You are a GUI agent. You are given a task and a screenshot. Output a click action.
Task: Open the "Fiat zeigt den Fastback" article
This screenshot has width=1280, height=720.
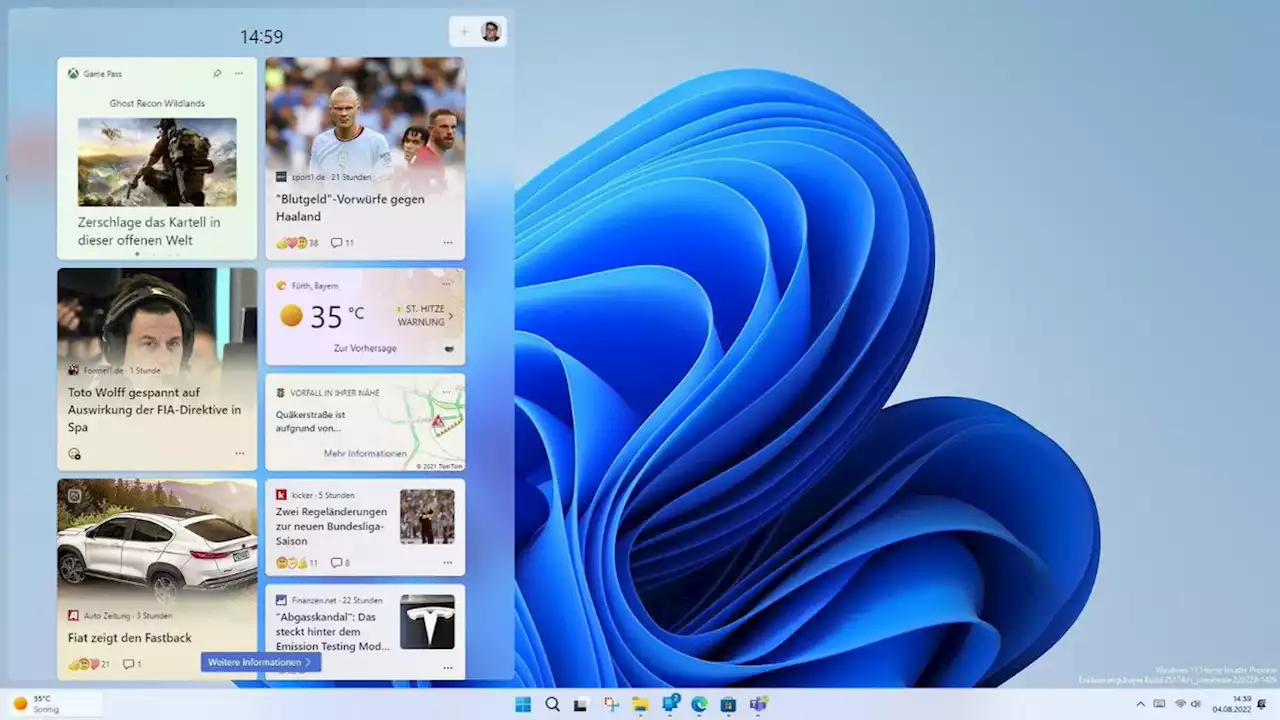[130, 638]
